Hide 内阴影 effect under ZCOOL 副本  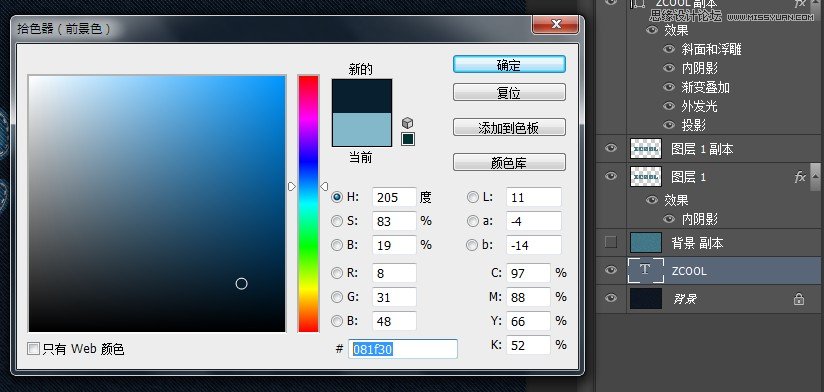[668, 68]
